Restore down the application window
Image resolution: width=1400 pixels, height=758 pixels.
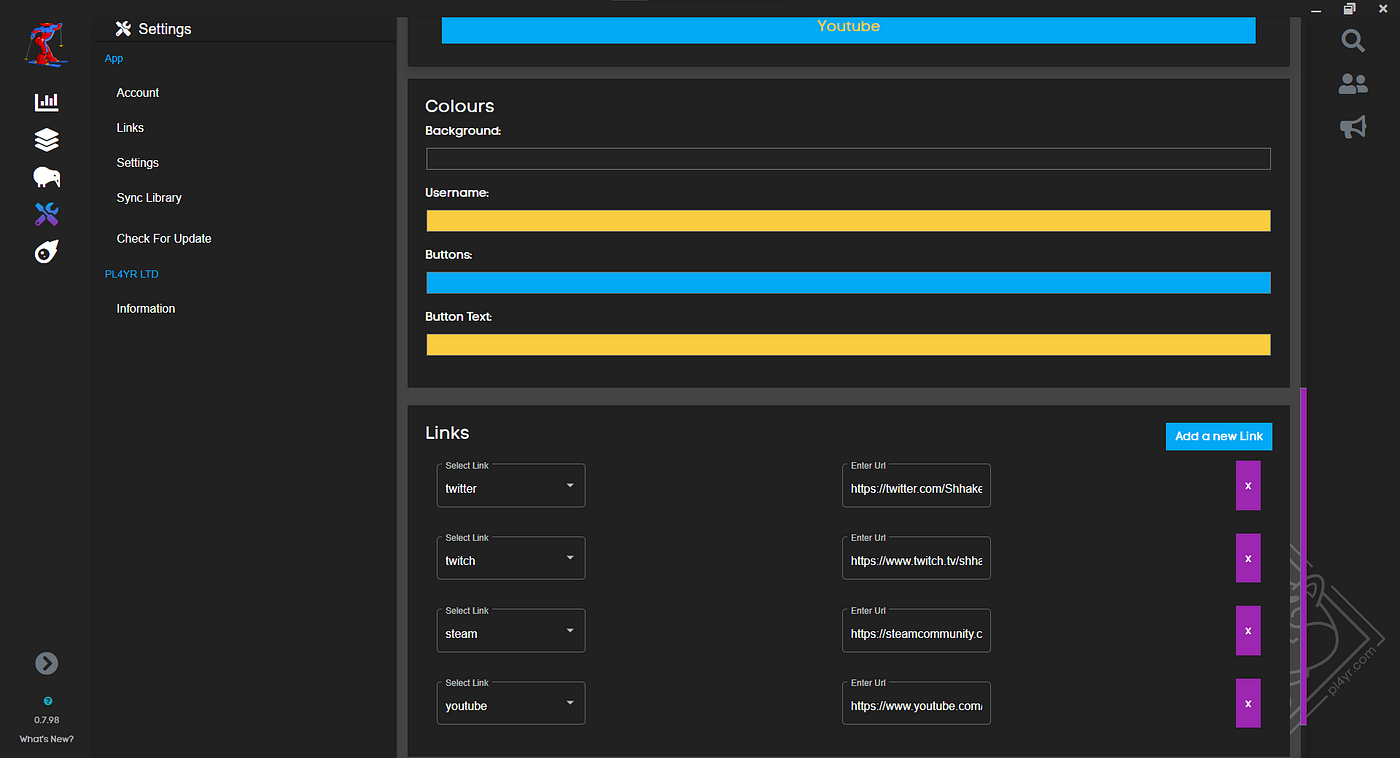tap(1350, 9)
